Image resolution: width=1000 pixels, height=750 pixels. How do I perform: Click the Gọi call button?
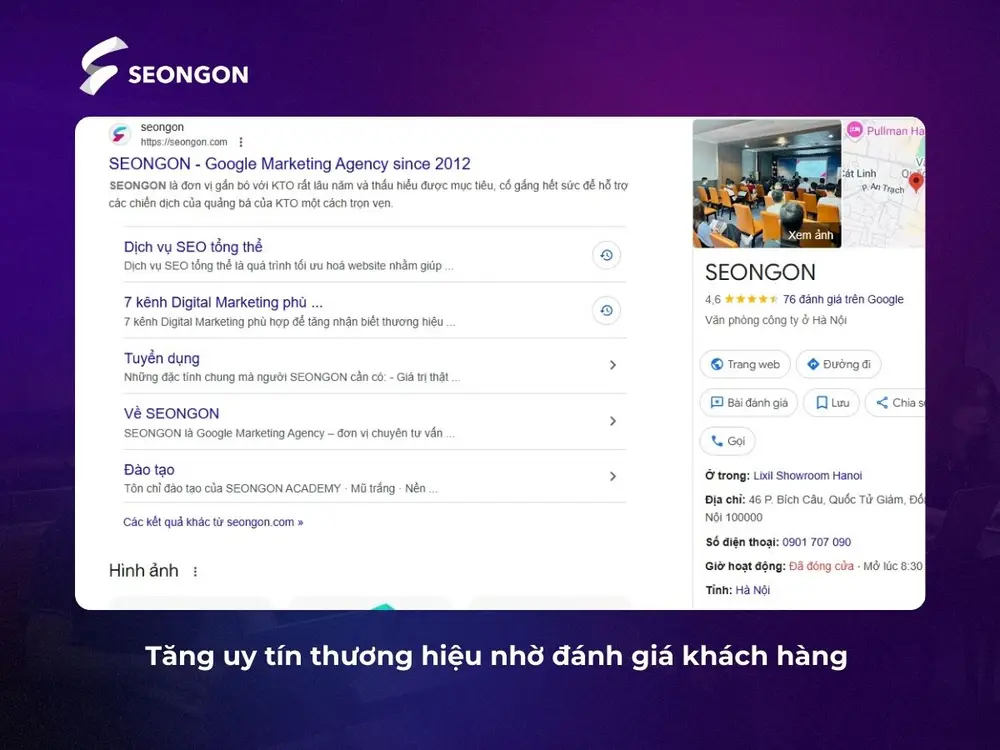click(x=728, y=441)
